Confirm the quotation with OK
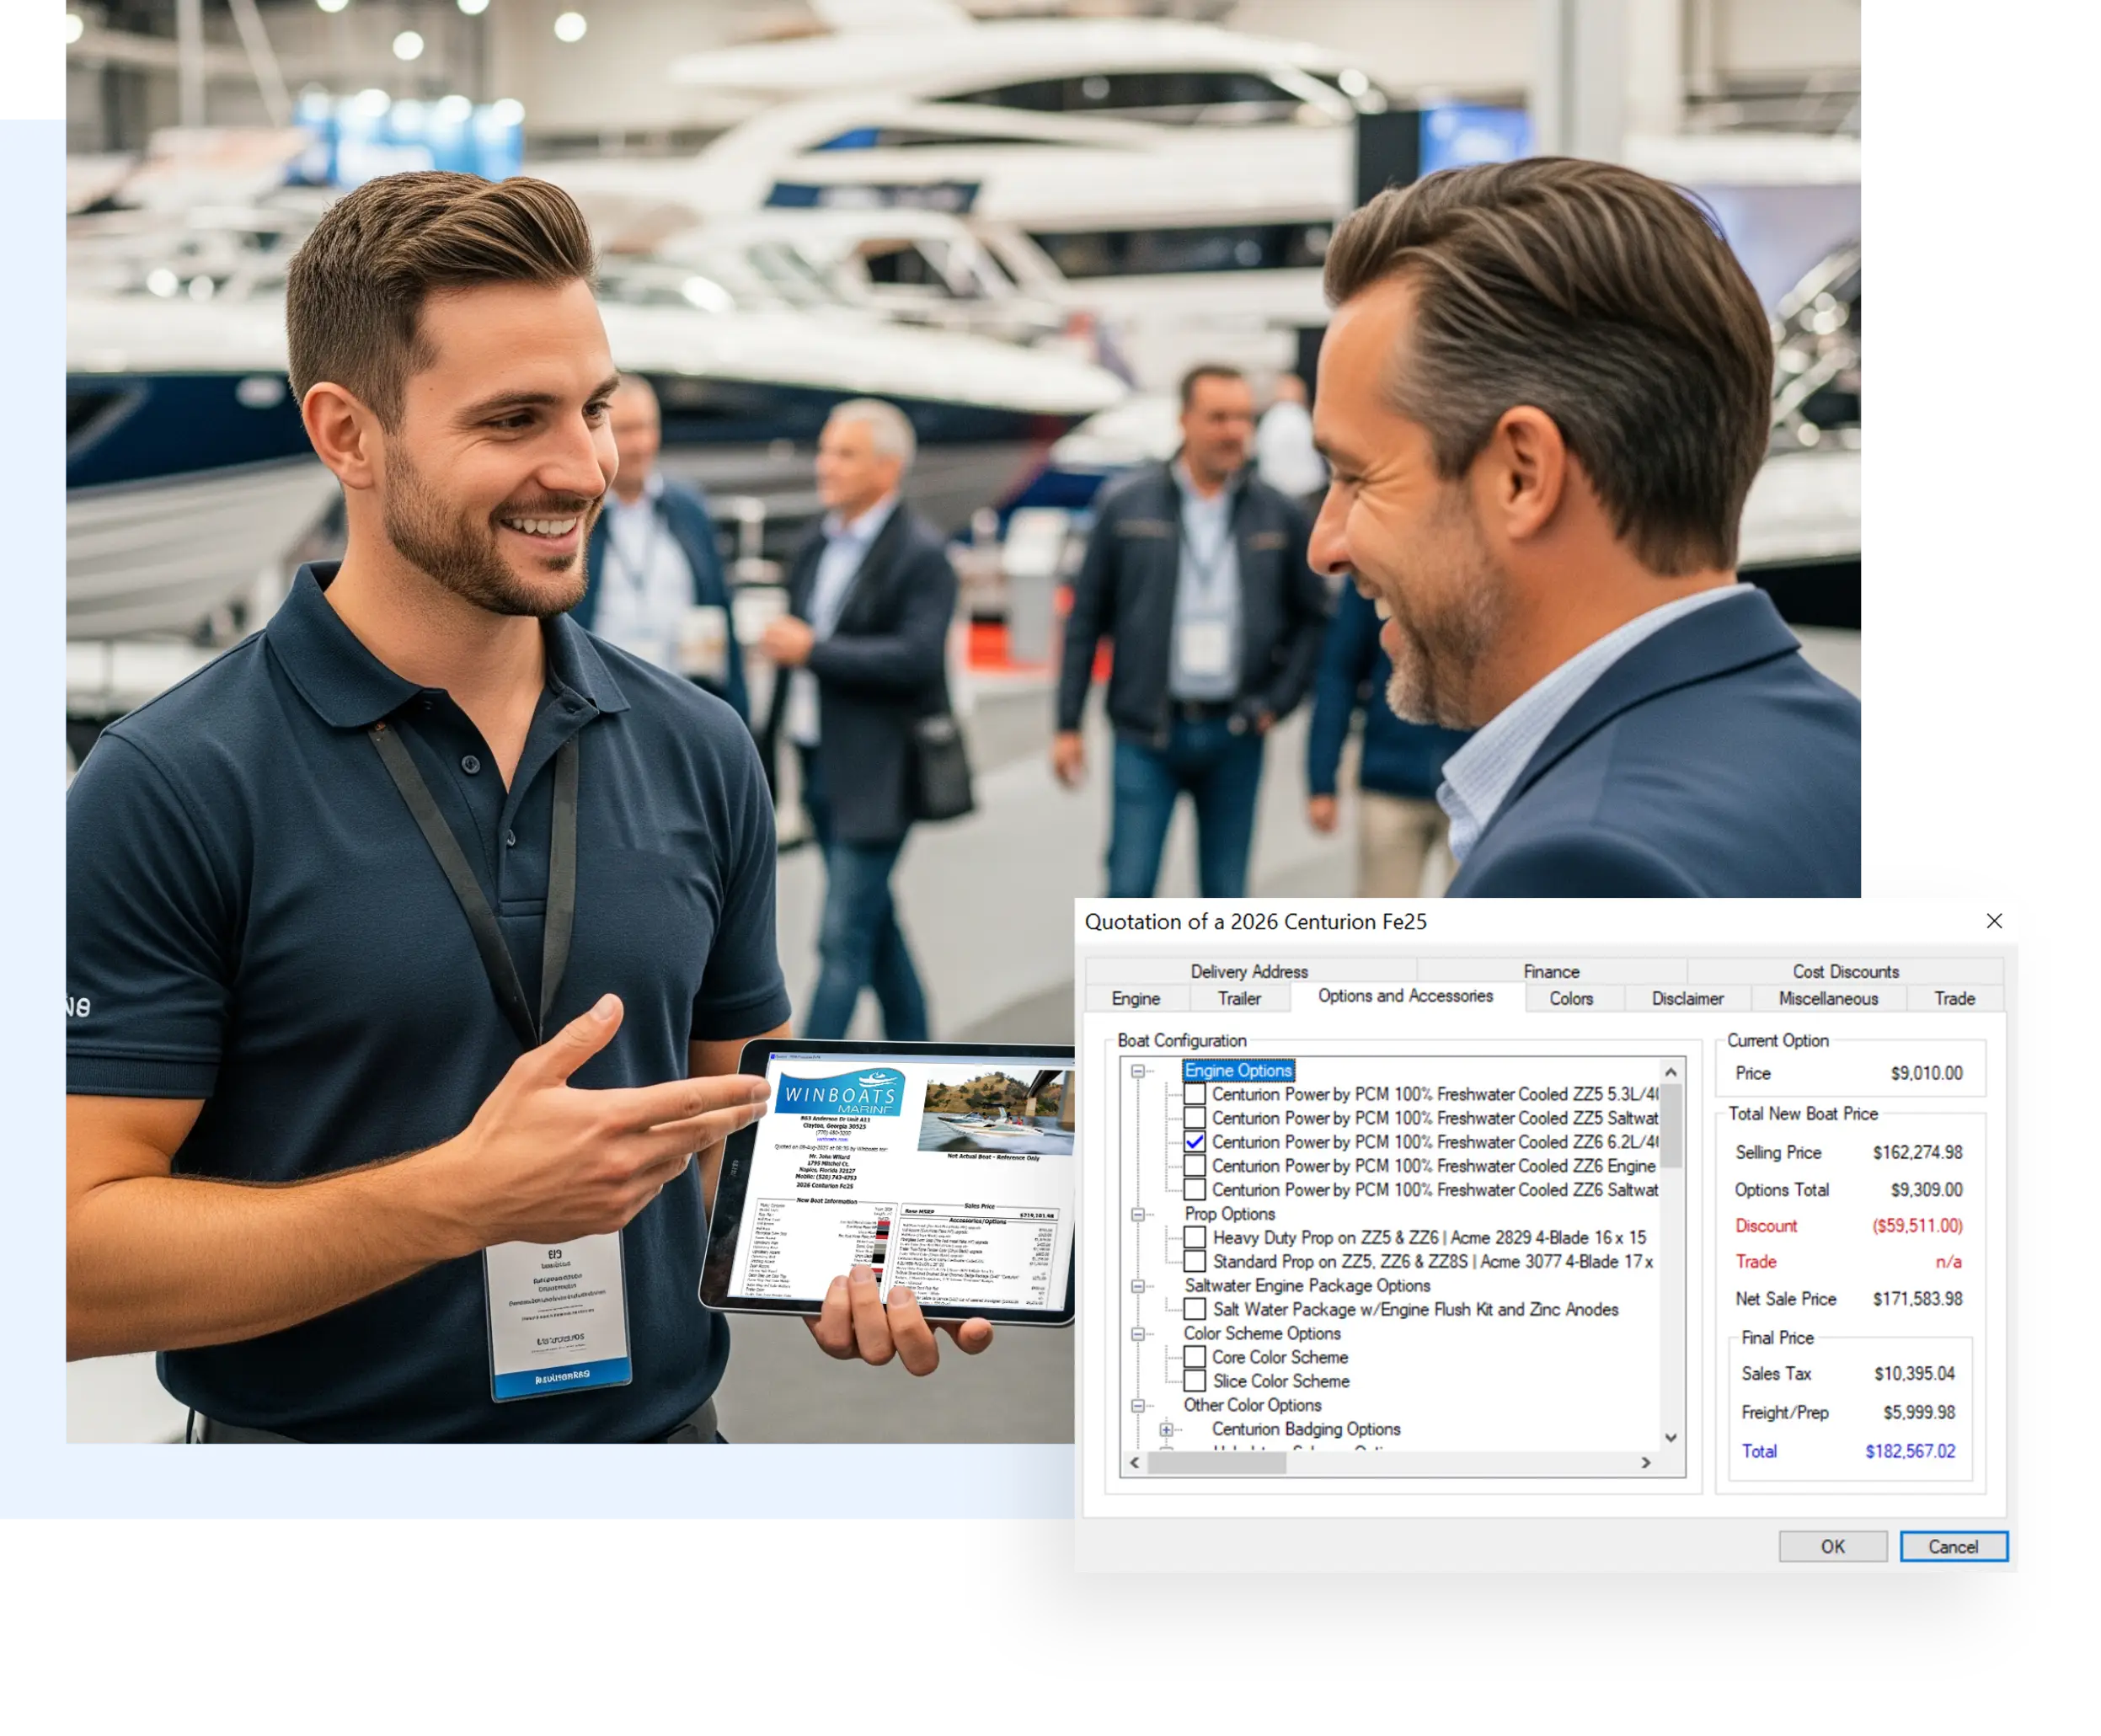2101x1736 pixels. (x=1833, y=1546)
